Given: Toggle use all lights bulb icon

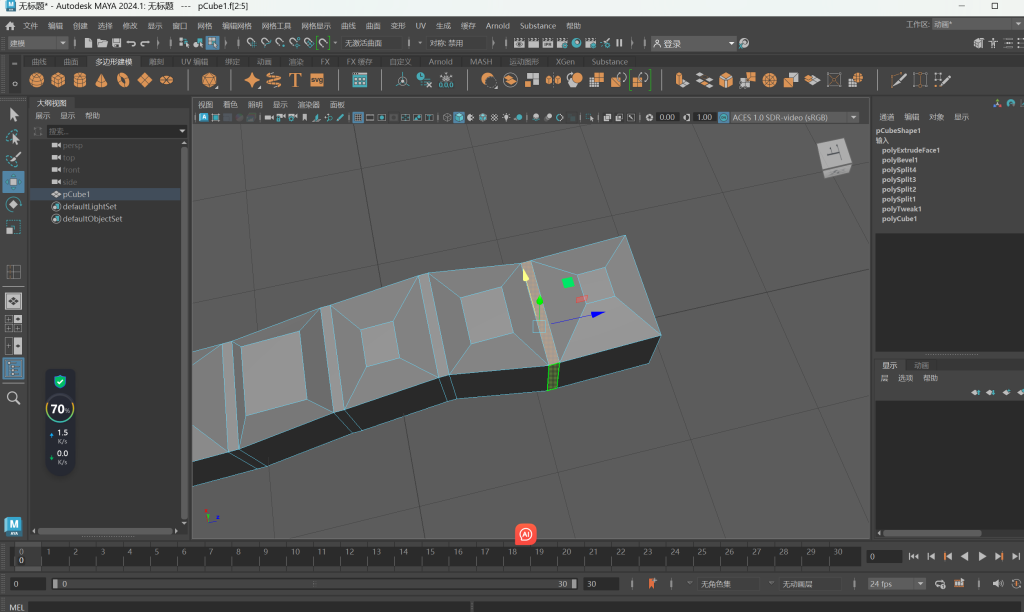Looking at the screenshot, I should (506, 118).
